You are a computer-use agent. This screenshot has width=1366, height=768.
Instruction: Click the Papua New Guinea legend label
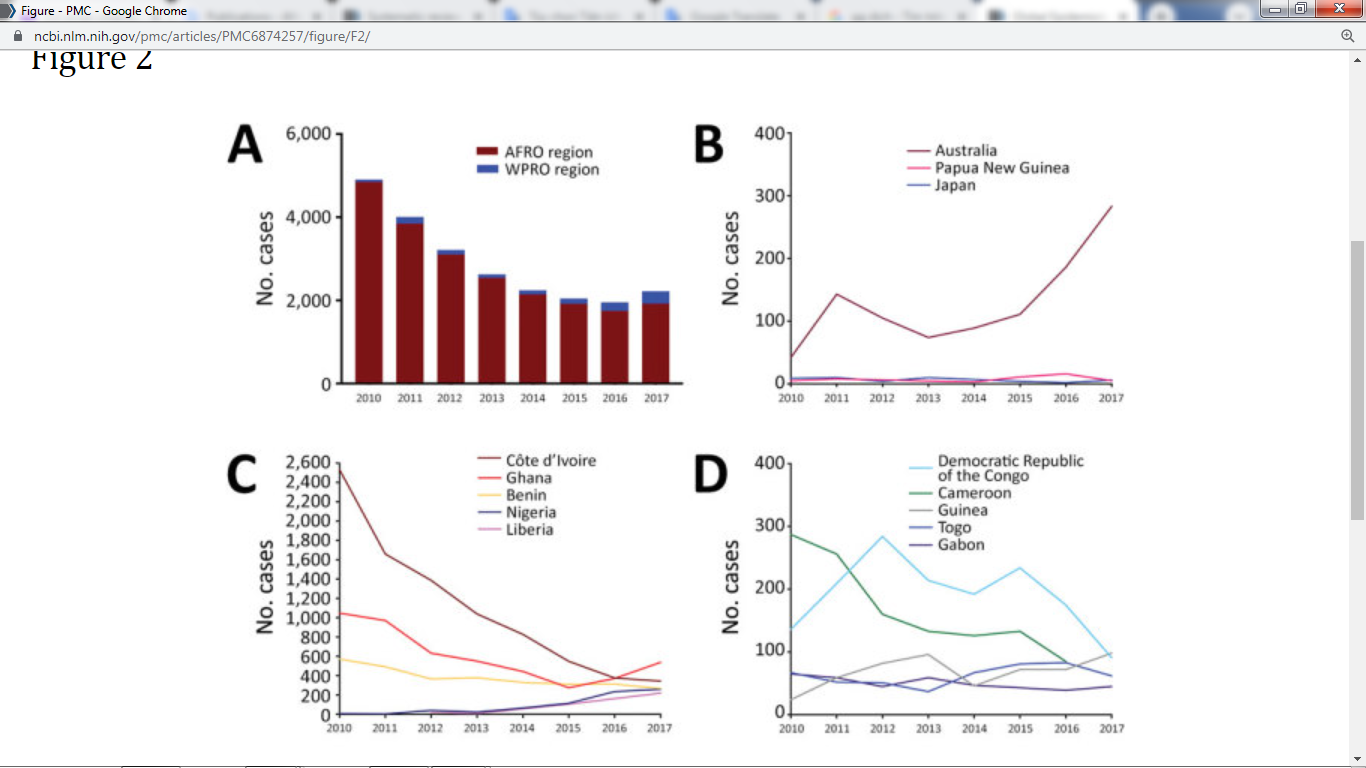pyautogui.click(x=1001, y=168)
